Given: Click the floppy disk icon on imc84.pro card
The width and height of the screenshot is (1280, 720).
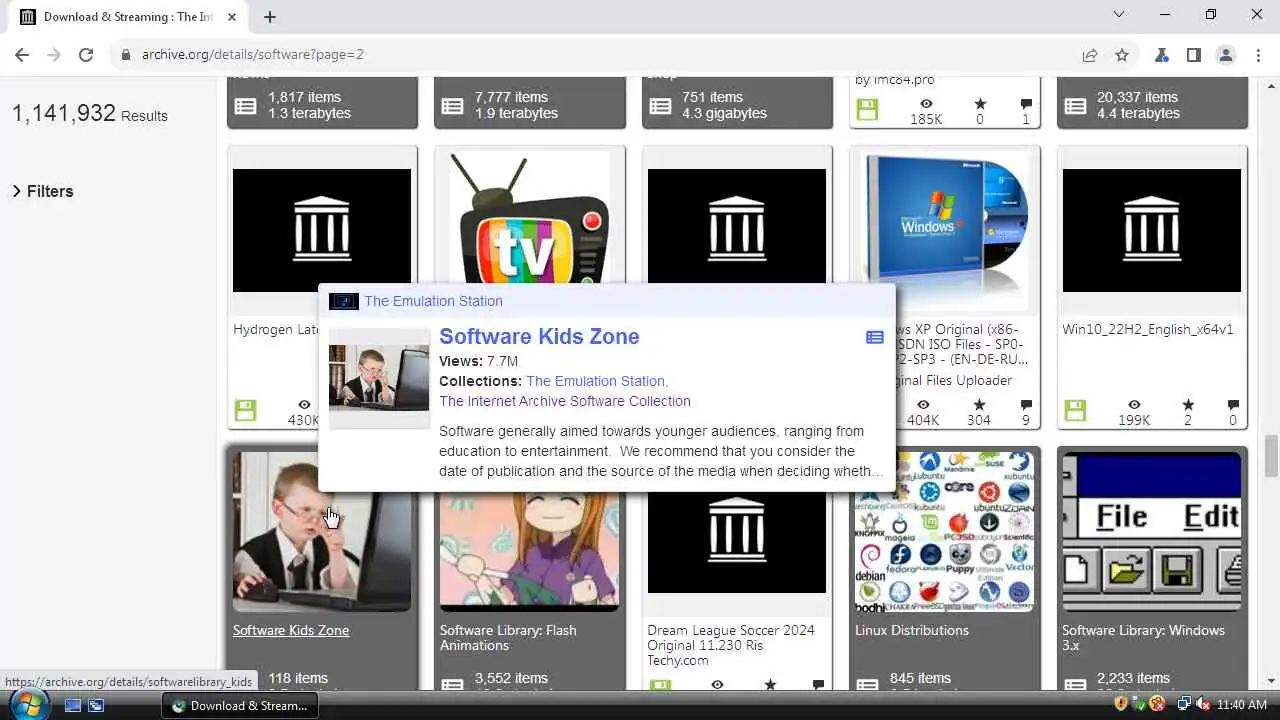Looking at the screenshot, I should (x=867, y=110).
